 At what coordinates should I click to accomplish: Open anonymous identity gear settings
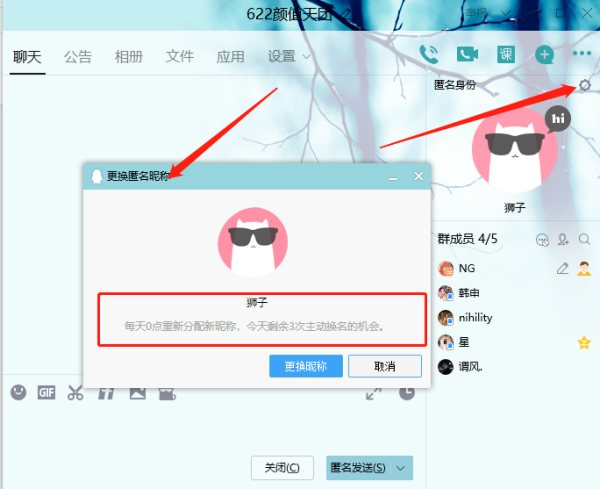click(x=584, y=85)
